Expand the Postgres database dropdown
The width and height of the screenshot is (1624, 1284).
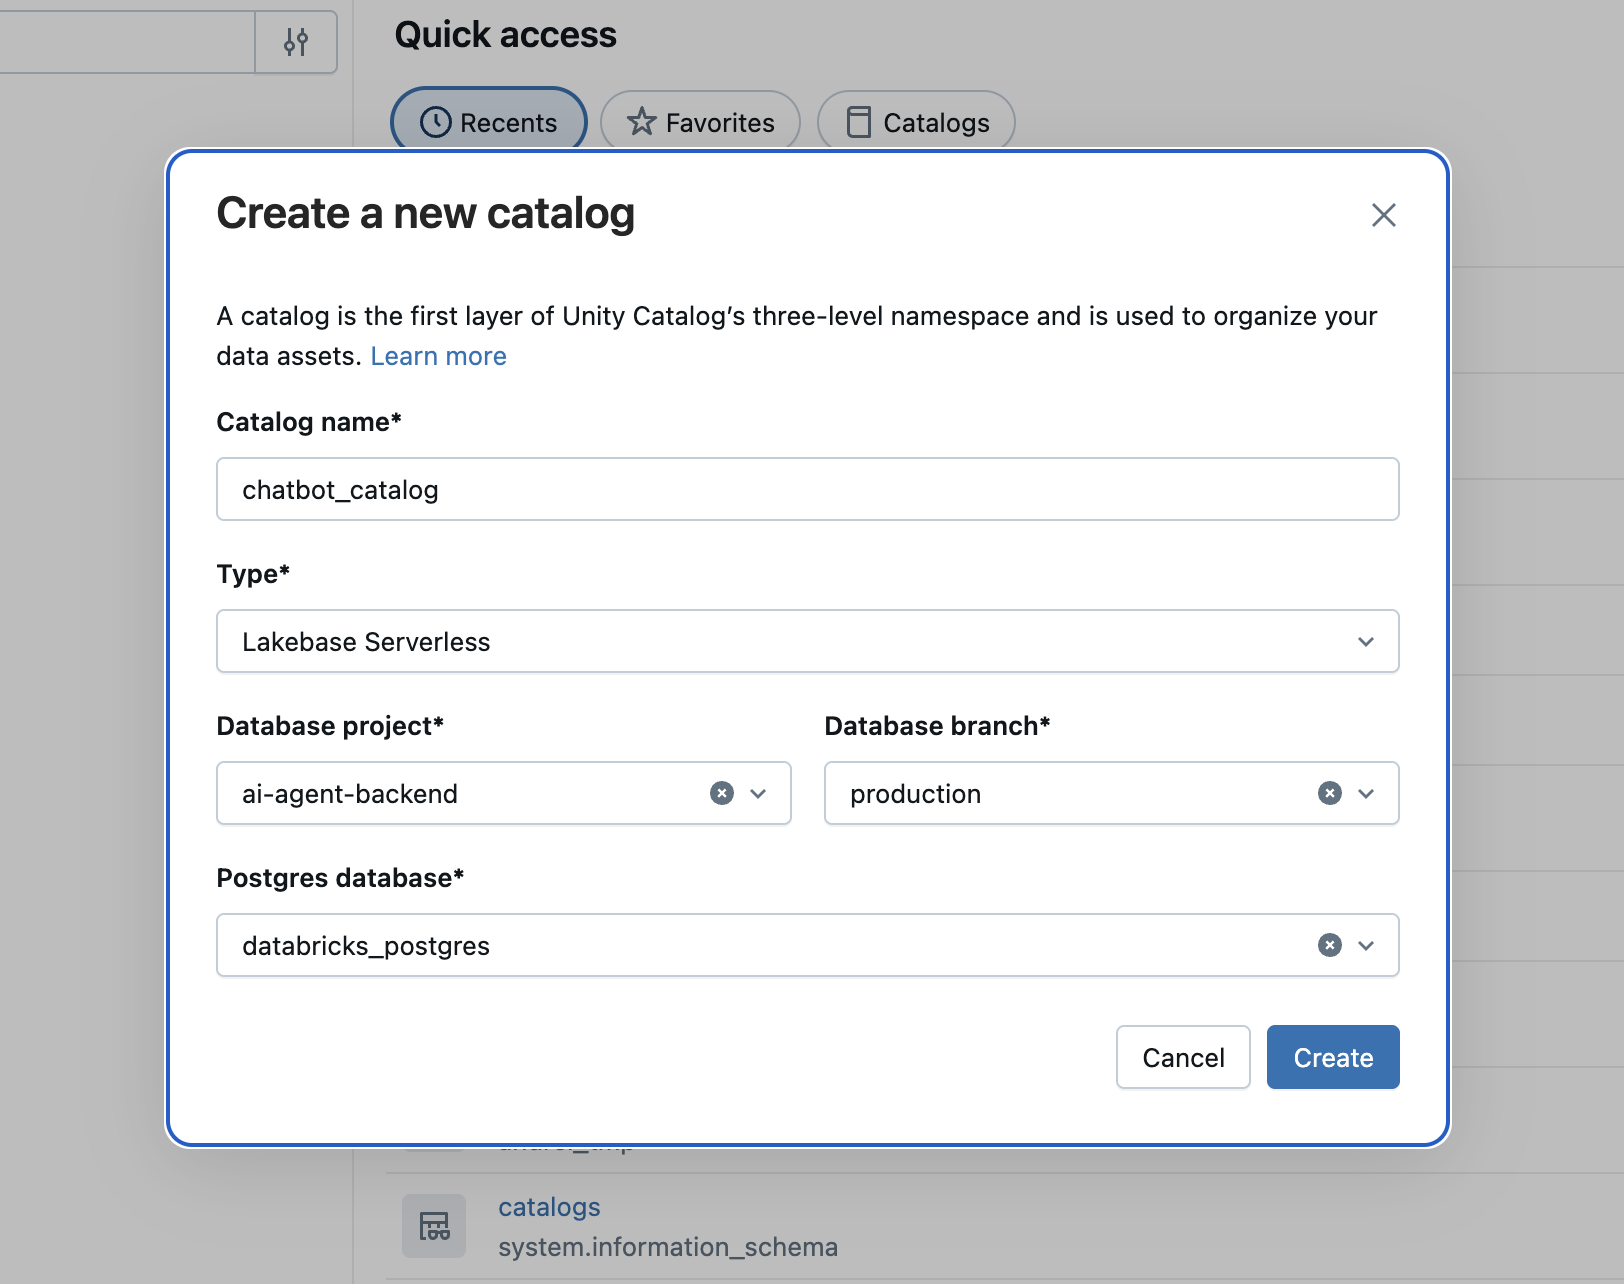pos(1365,945)
